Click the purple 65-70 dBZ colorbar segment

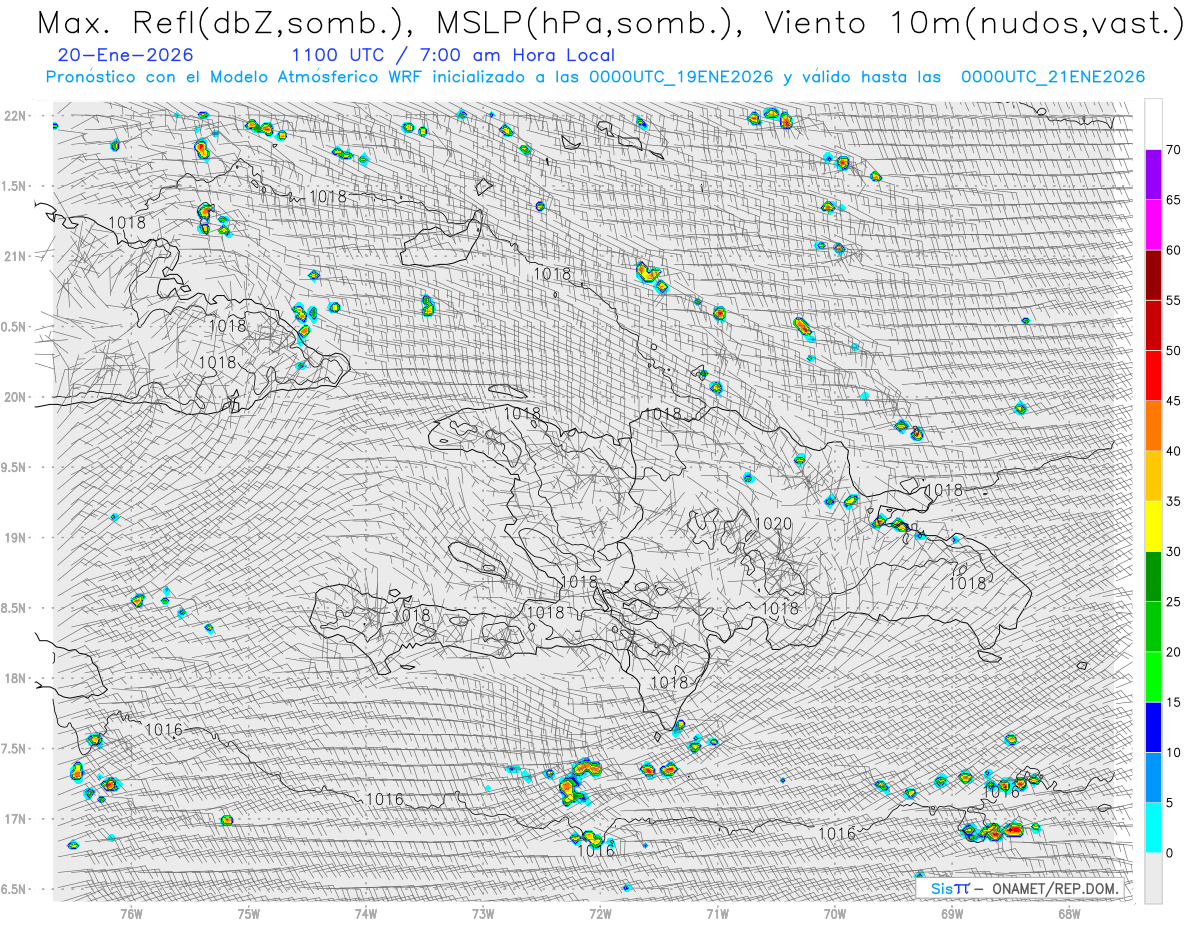1153,175
